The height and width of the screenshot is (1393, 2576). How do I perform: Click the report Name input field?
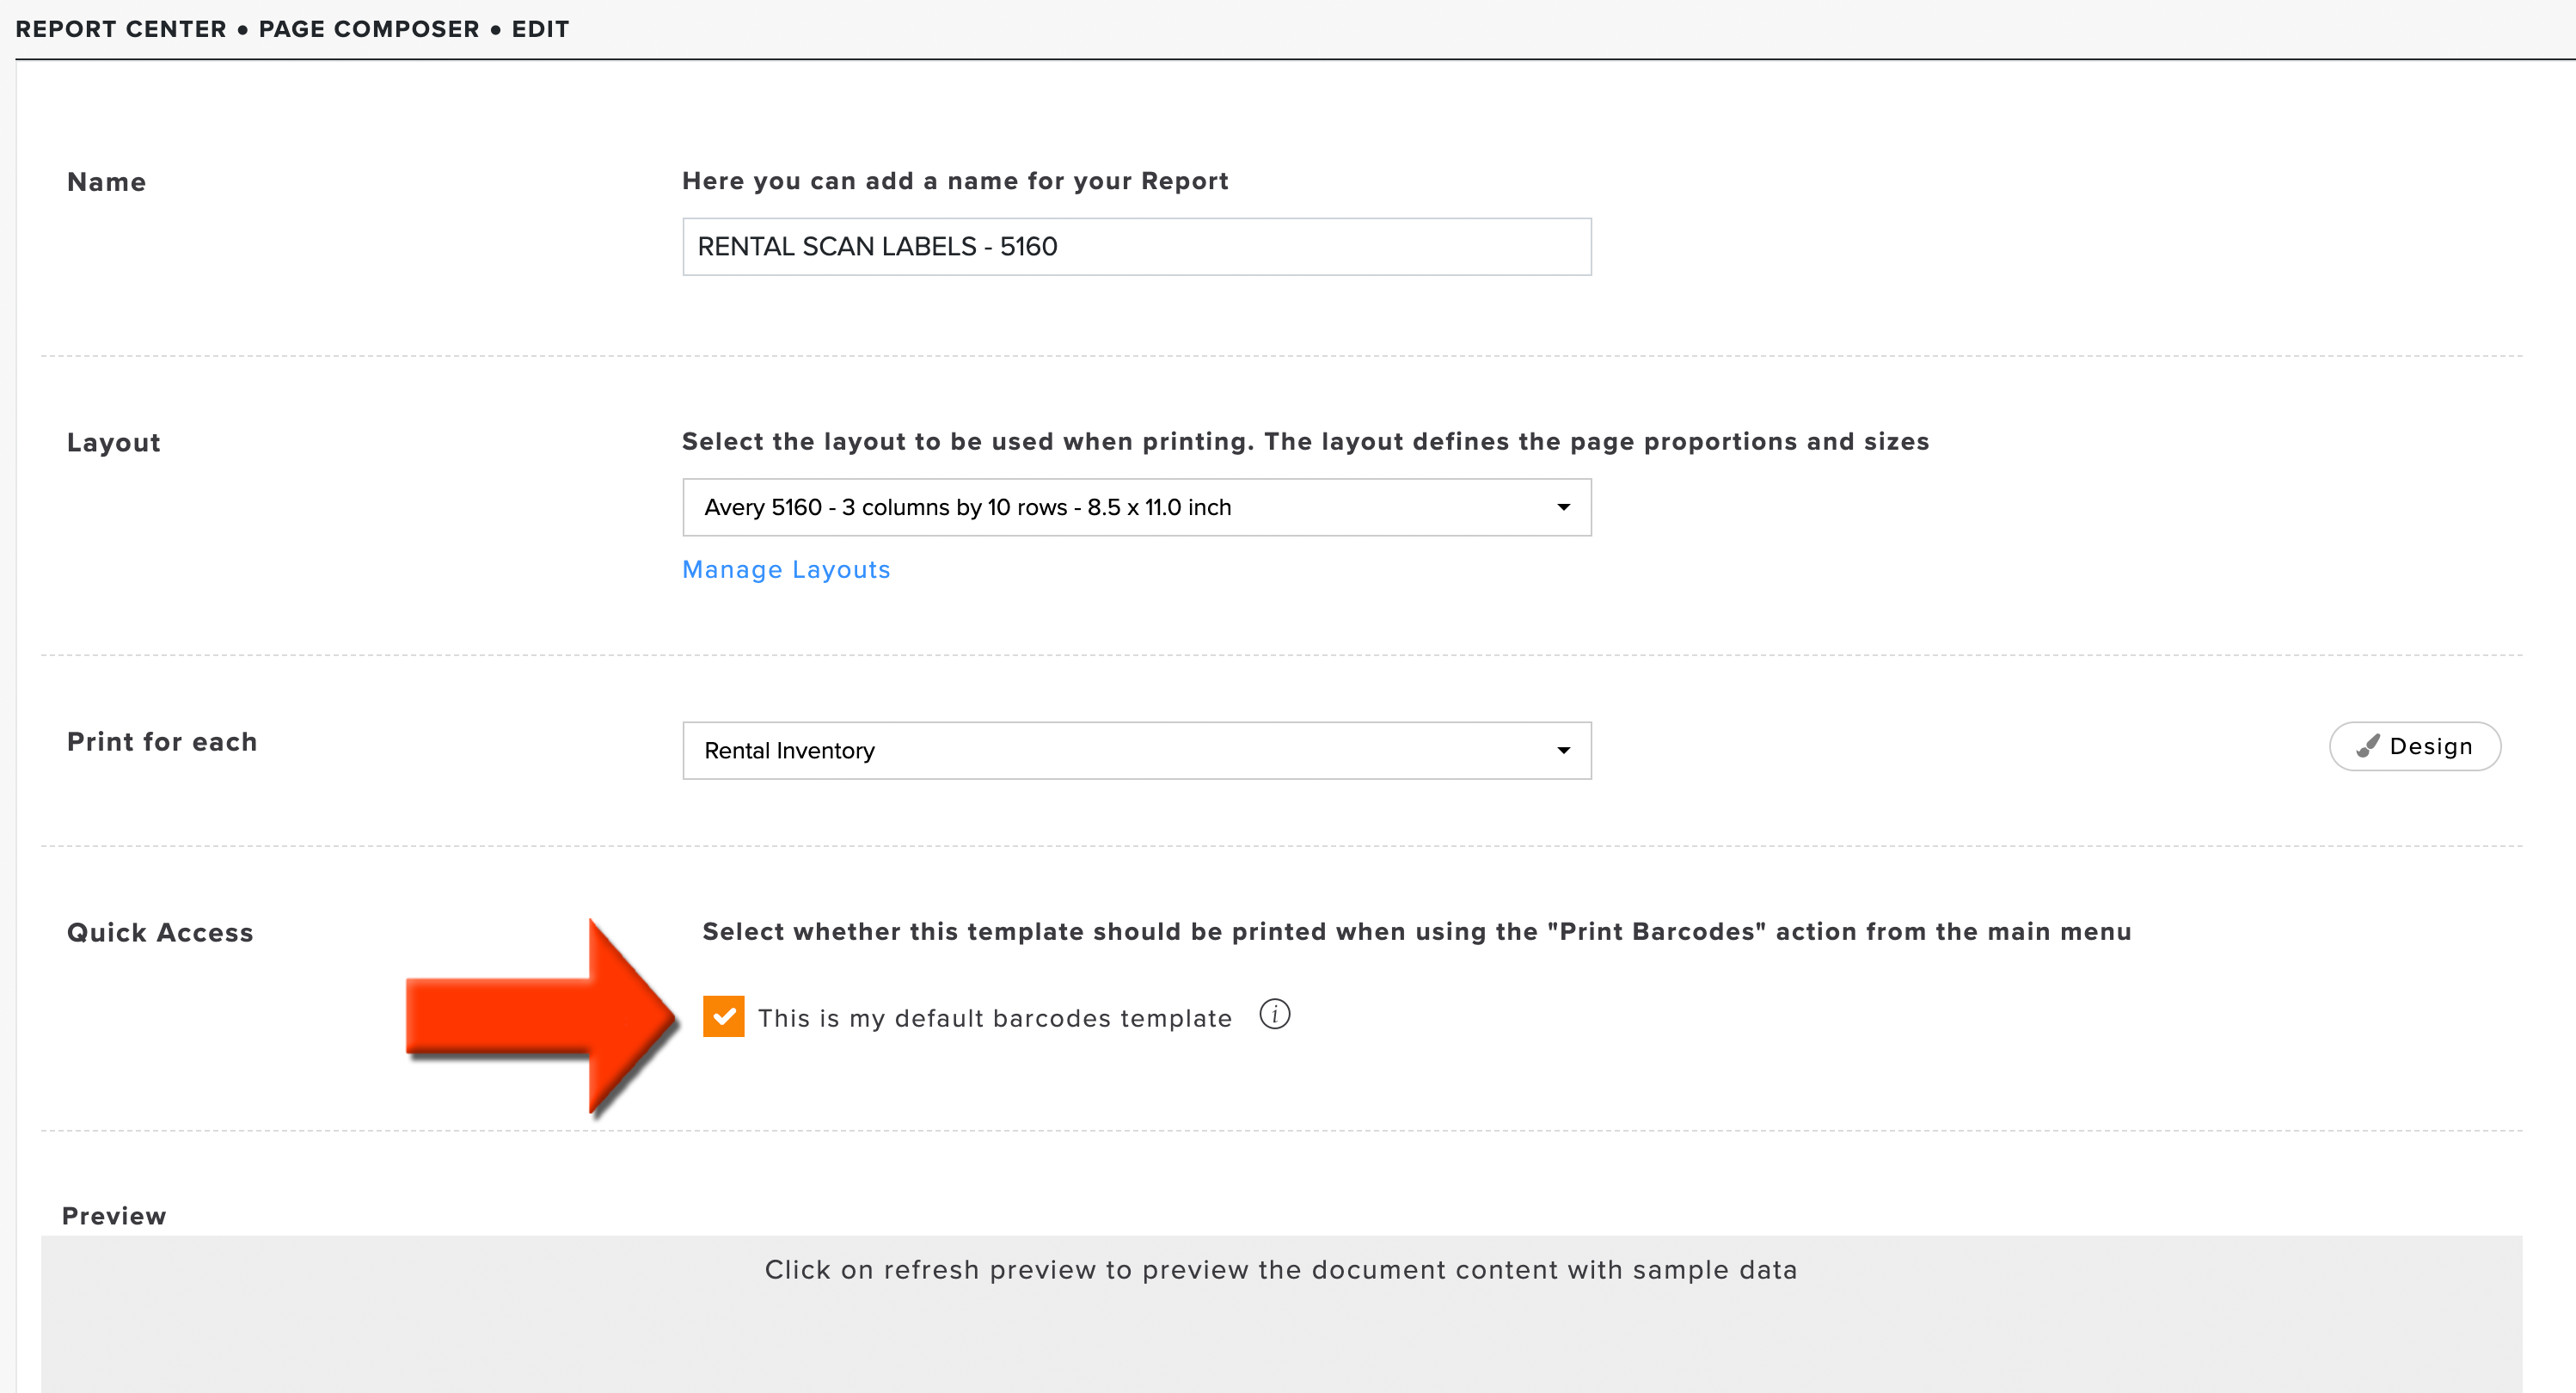(1136, 246)
